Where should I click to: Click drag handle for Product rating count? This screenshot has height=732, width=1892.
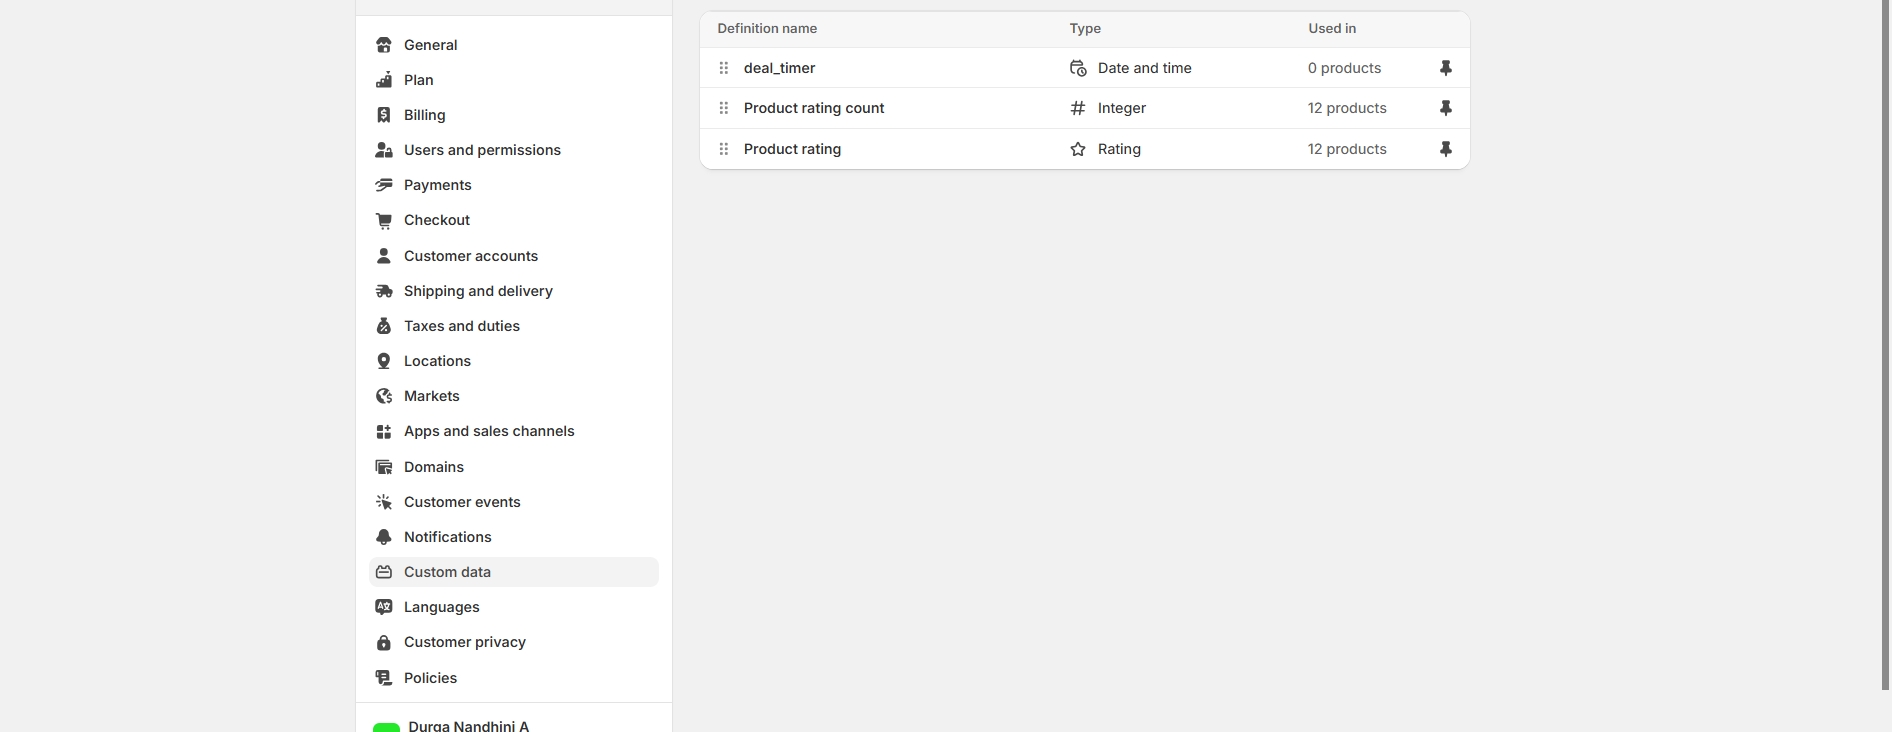click(724, 108)
